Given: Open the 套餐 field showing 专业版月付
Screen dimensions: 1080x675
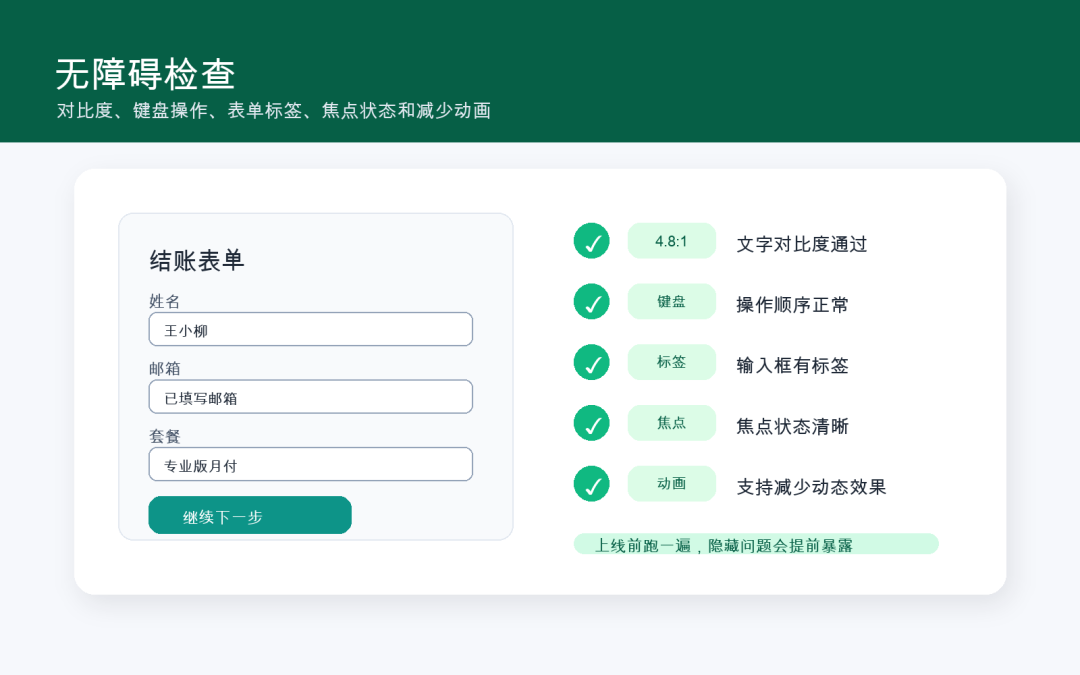Looking at the screenshot, I should pyautogui.click(x=311, y=464).
